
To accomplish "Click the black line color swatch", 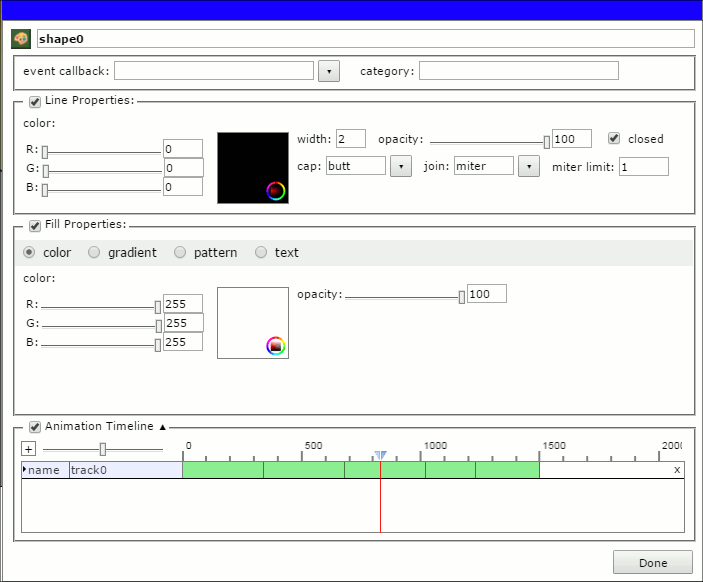I will click(x=253, y=168).
